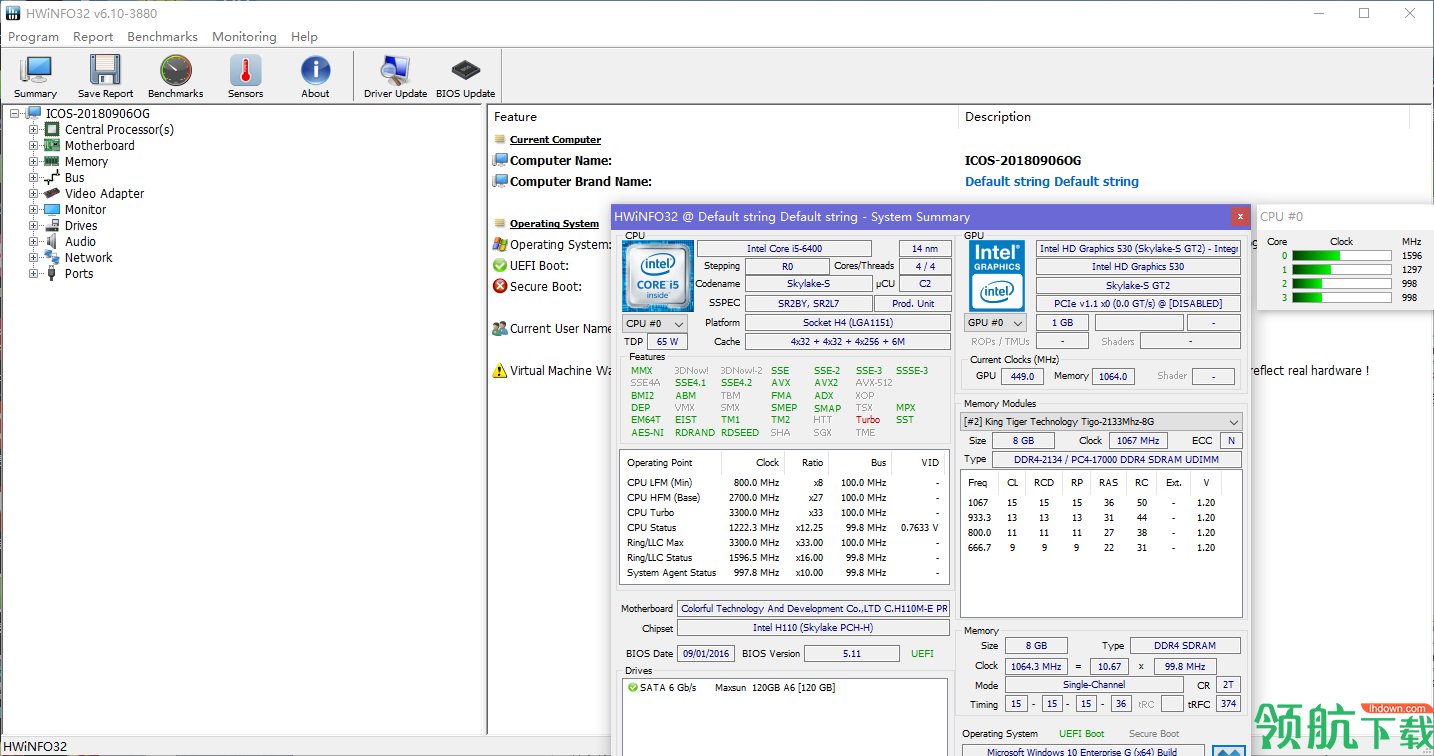This screenshot has height=756, width=1434.
Task: Open the GPU #0 selector dropdown
Action: pos(996,323)
